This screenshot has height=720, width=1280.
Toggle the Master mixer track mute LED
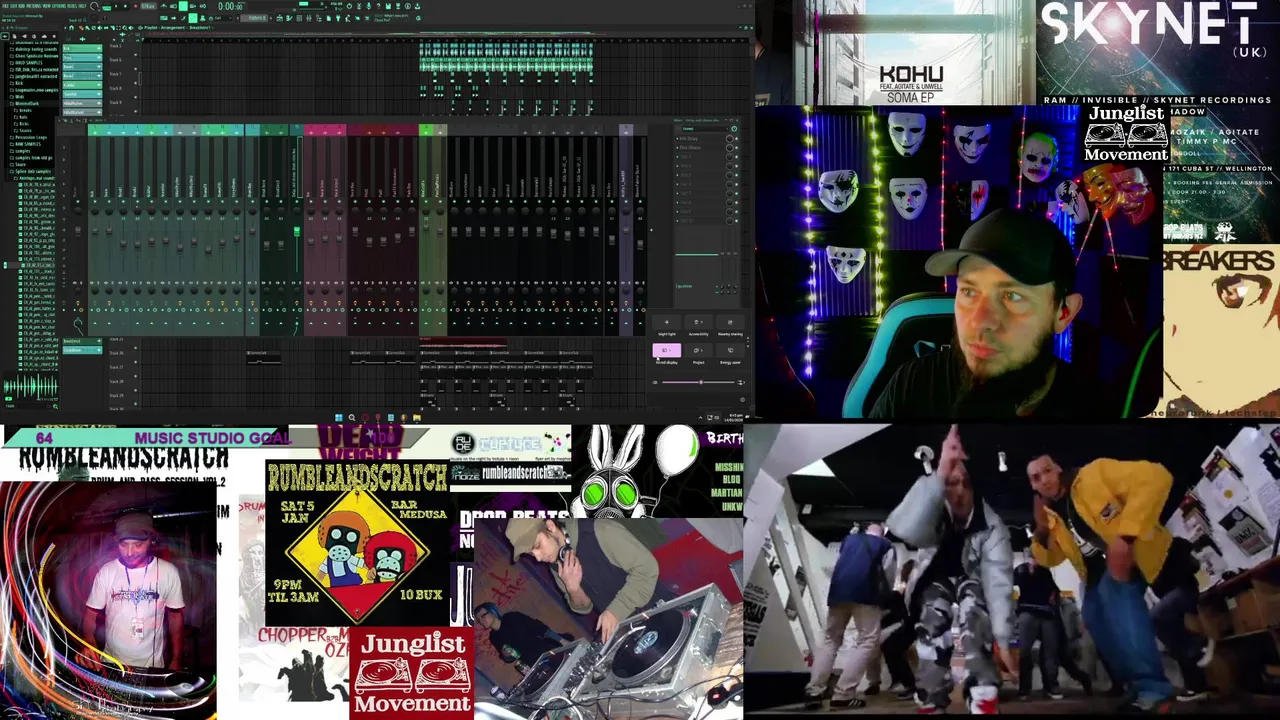point(77,202)
